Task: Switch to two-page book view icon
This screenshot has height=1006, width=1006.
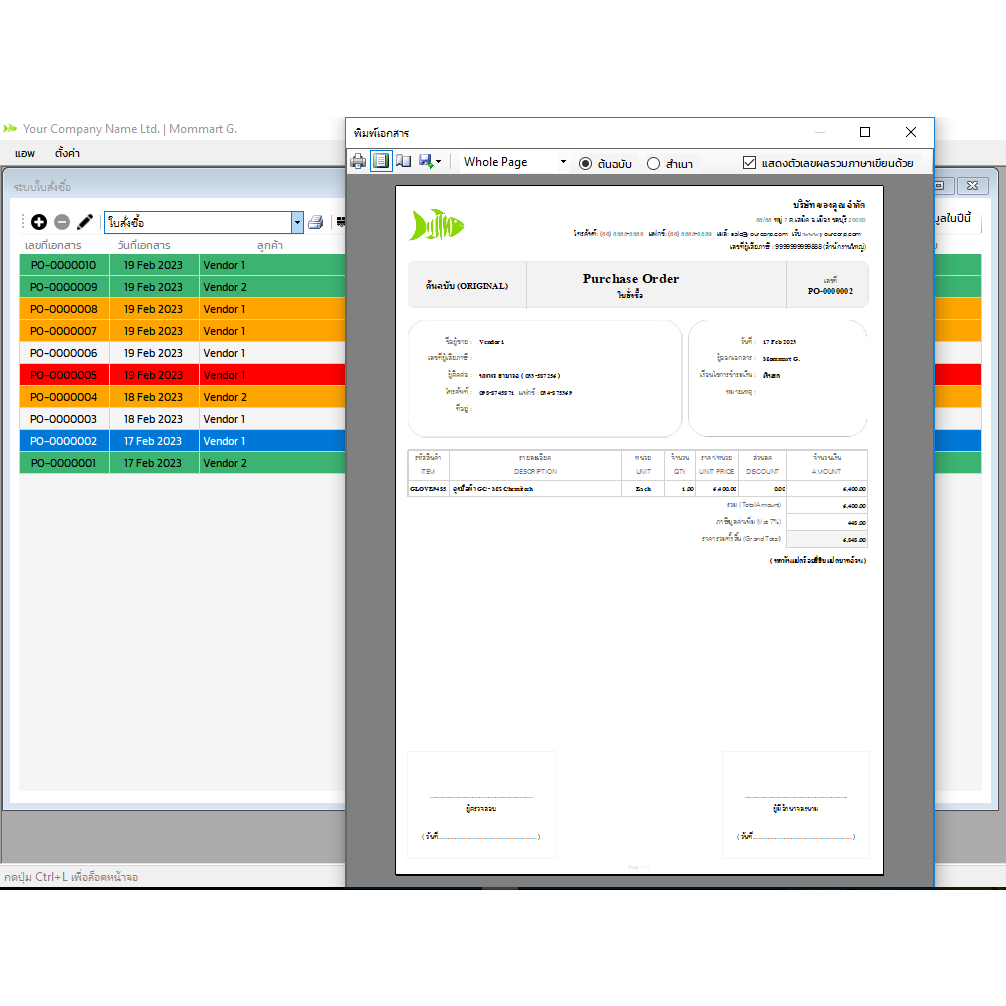Action: (x=403, y=162)
